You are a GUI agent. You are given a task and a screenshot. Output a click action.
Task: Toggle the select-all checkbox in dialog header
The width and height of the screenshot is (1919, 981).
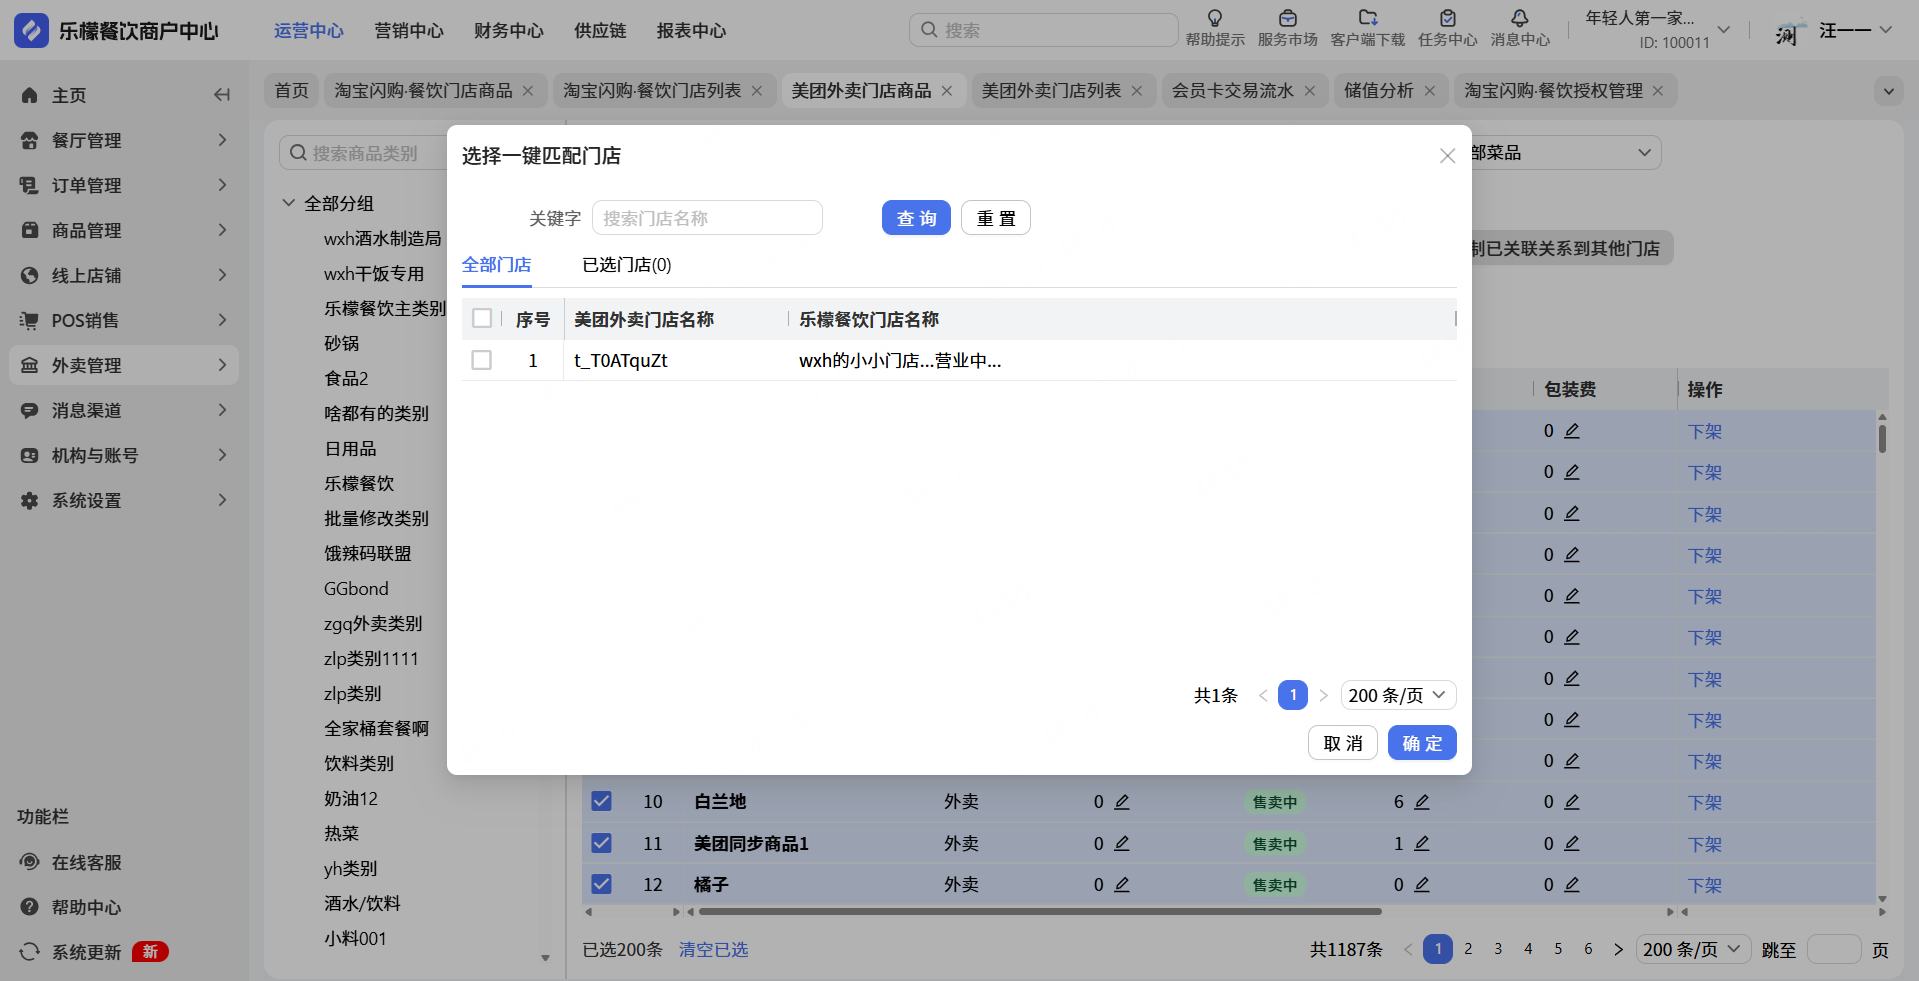pyautogui.click(x=482, y=319)
